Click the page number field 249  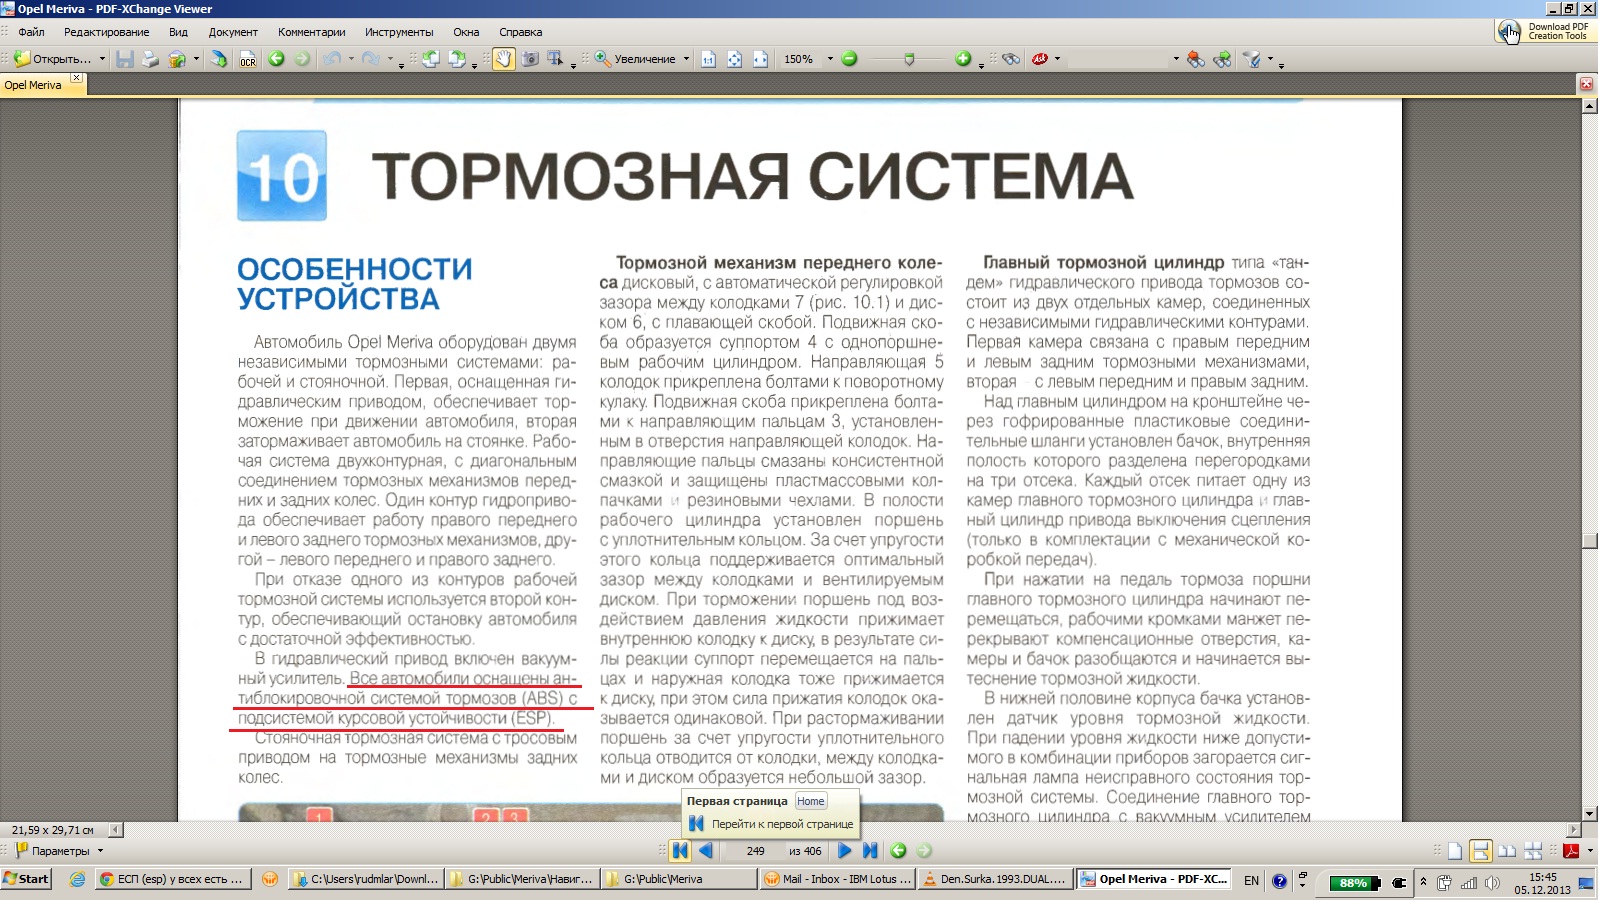[x=755, y=851]
